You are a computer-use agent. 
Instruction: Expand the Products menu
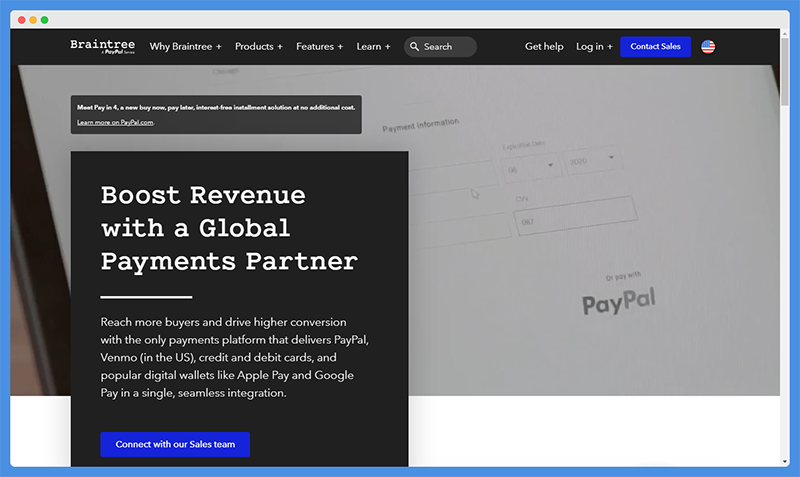(x=258, y=46)
